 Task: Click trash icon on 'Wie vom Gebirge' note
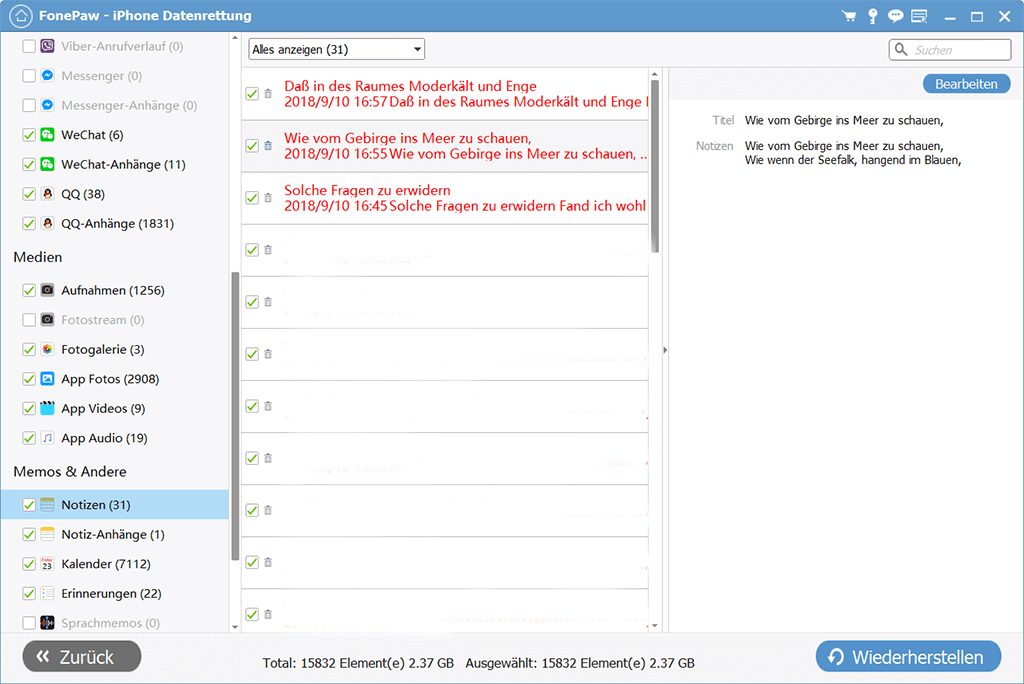click(268, 145)
